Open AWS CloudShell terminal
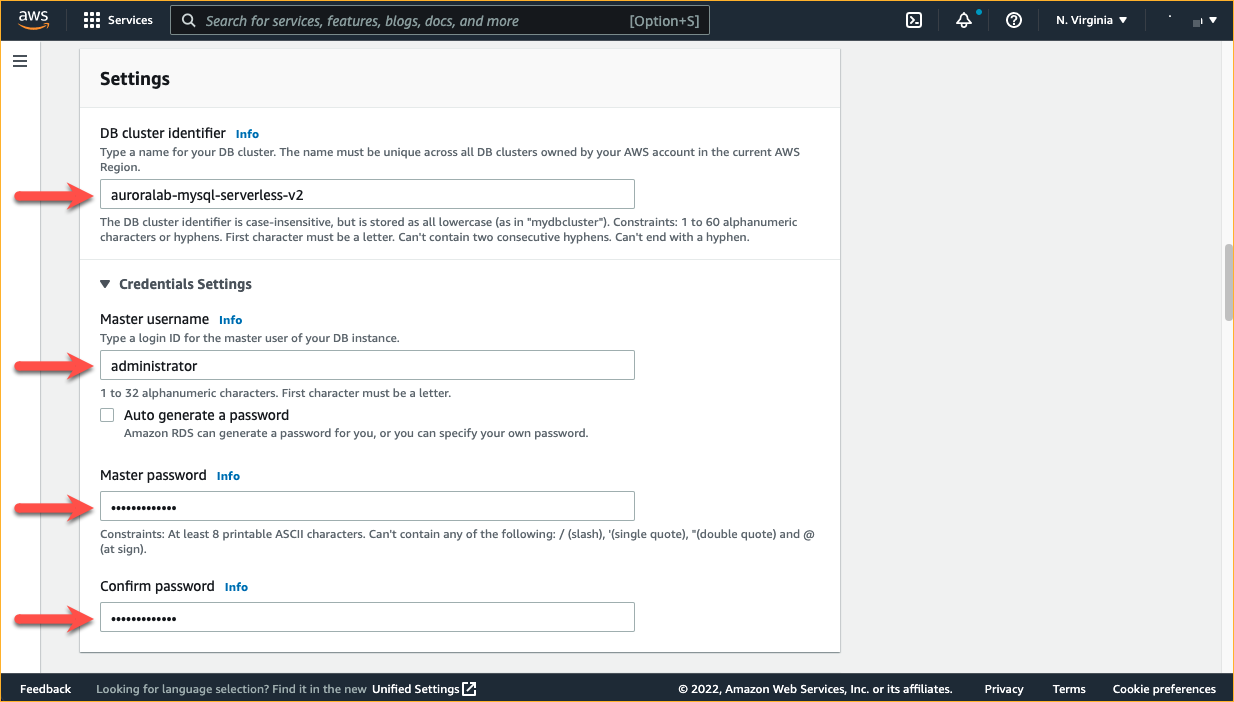Image resolution: width=1234 pixels, height=702 pixels. click(913, 19)
